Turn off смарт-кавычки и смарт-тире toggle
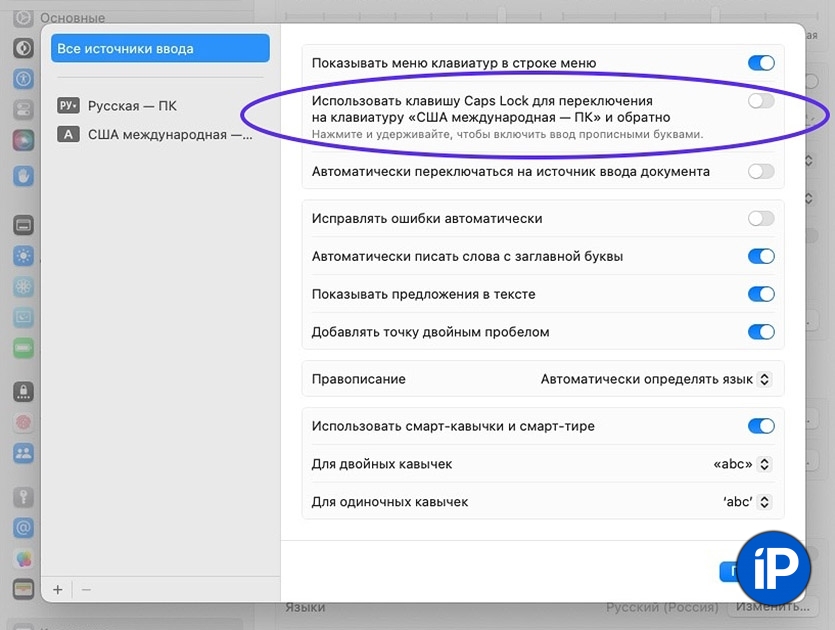 point(761,426)
